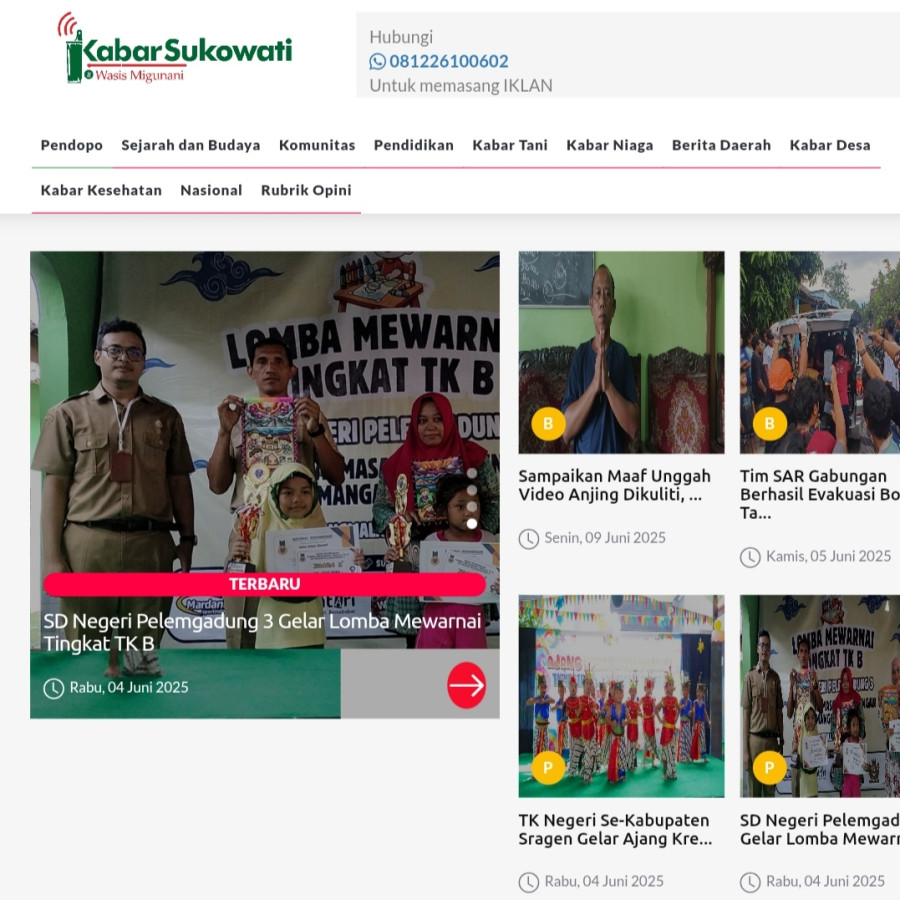Click the date Senin, 09 Juni 2025
900x900 pixels.
click(605, 538)
